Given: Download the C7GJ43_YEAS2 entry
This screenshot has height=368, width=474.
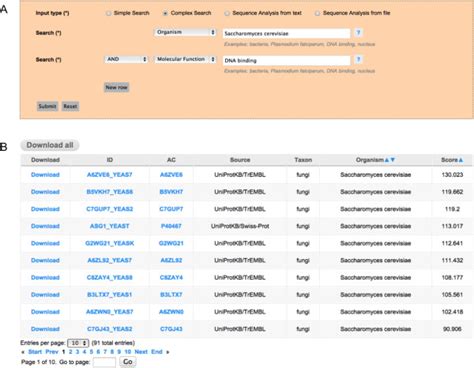Looking at the screenshot, I should [x=45, y=329].
